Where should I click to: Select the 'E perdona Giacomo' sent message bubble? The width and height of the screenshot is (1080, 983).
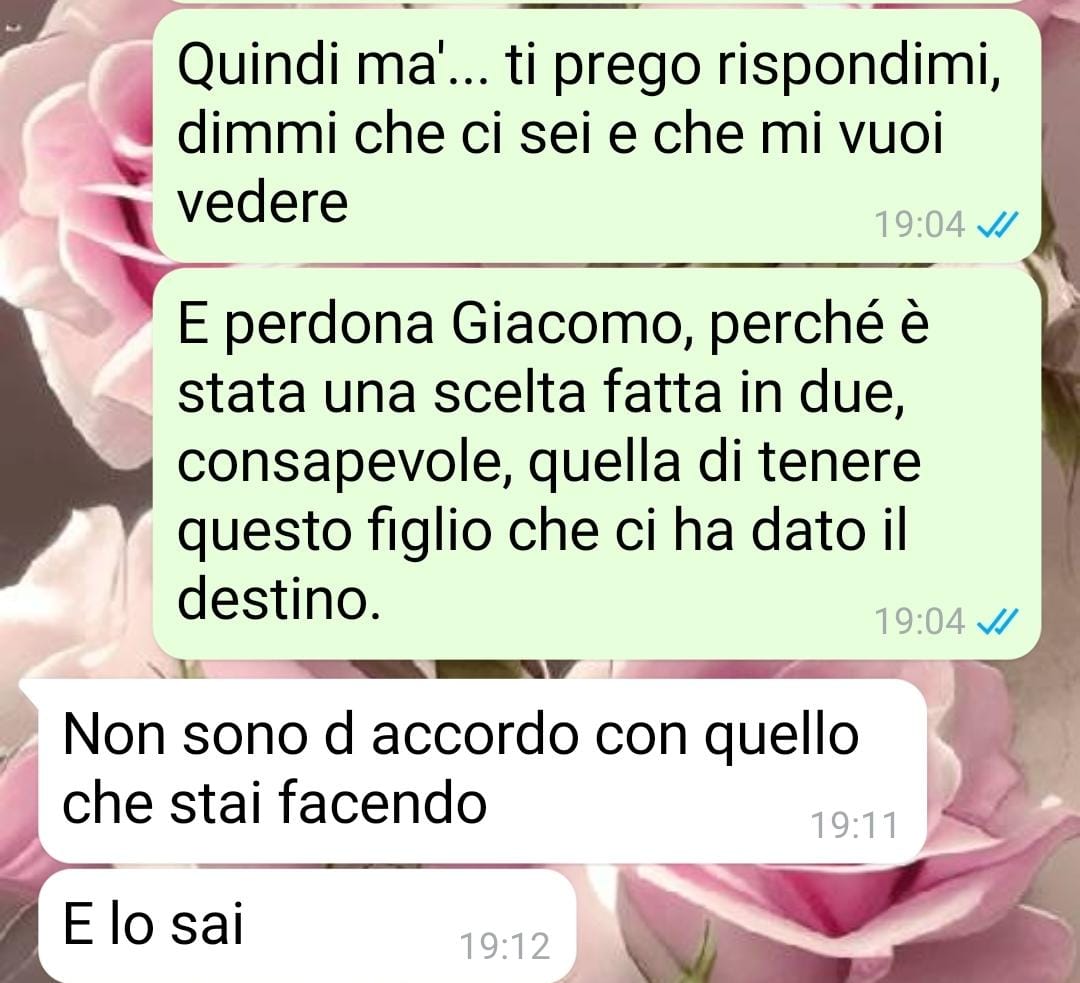596,464
